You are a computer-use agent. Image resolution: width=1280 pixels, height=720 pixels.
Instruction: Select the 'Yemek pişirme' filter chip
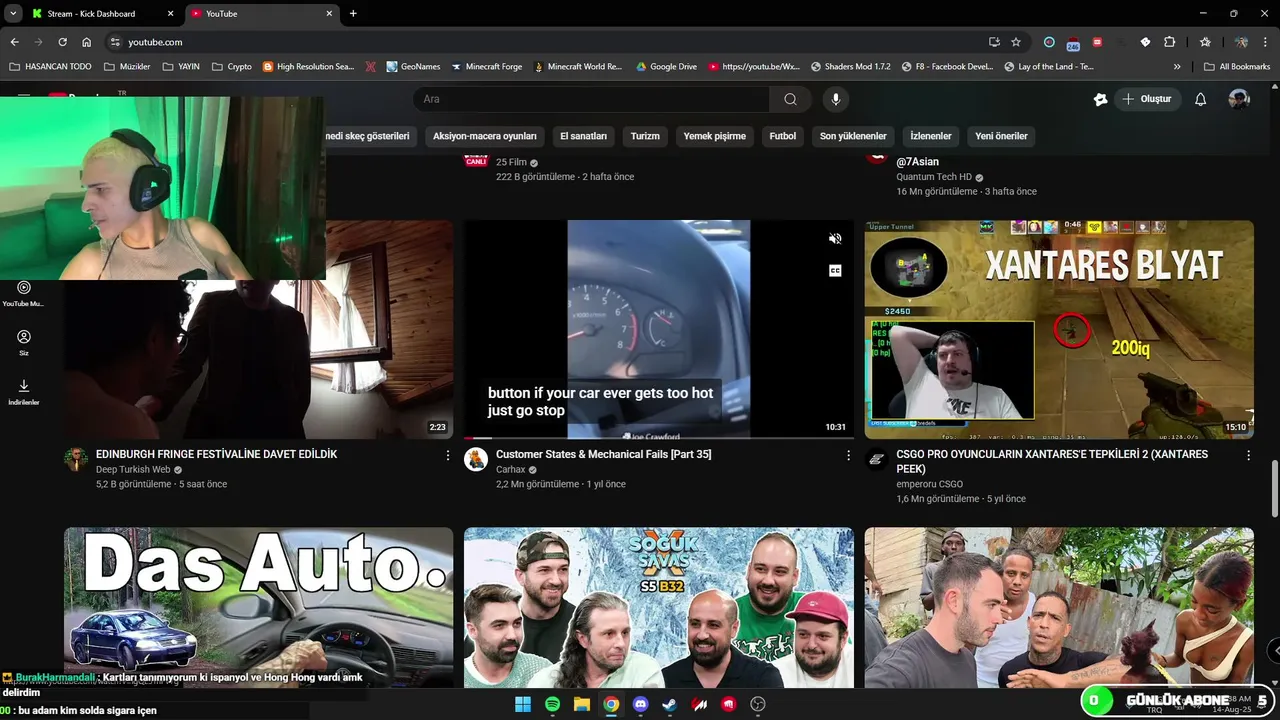click(x=715, y=136)
